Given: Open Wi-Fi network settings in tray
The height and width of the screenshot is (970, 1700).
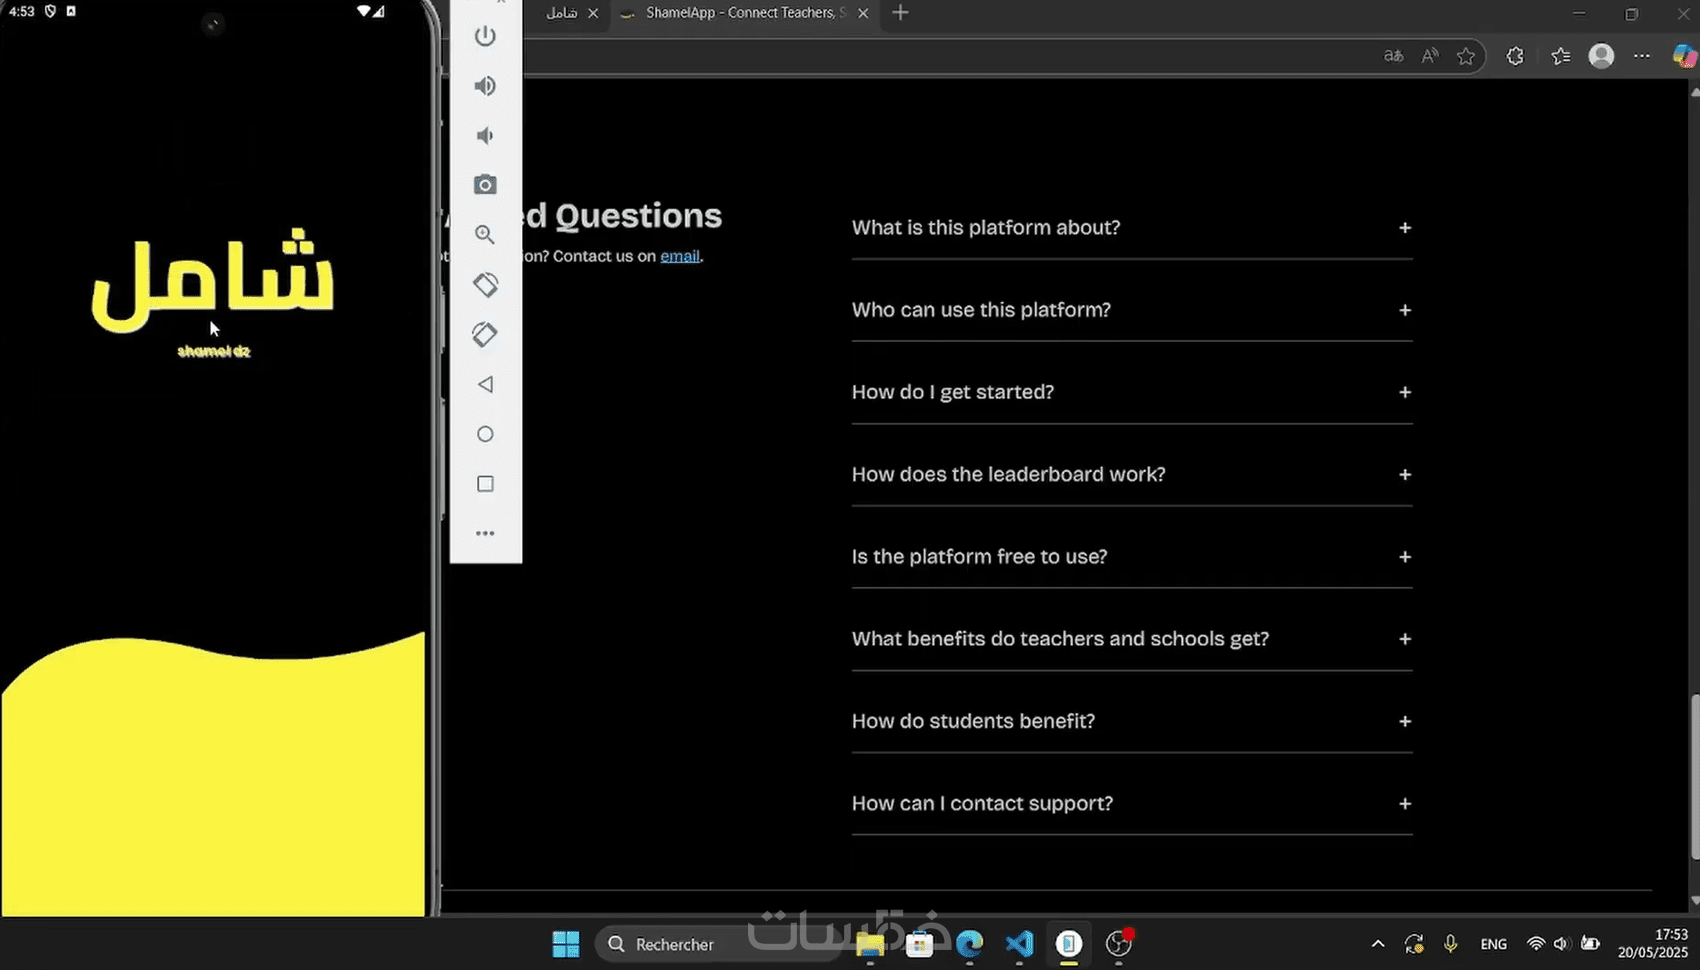Looking at the screenshot, I should pyautogui.click(x=1536, y=944).
